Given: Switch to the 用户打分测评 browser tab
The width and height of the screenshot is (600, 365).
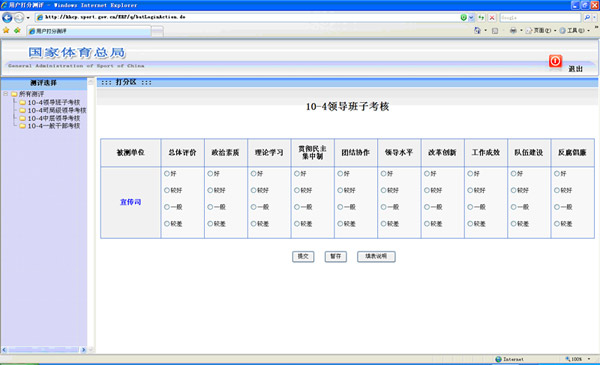Looking at the screenshot, I should point(89,31).
